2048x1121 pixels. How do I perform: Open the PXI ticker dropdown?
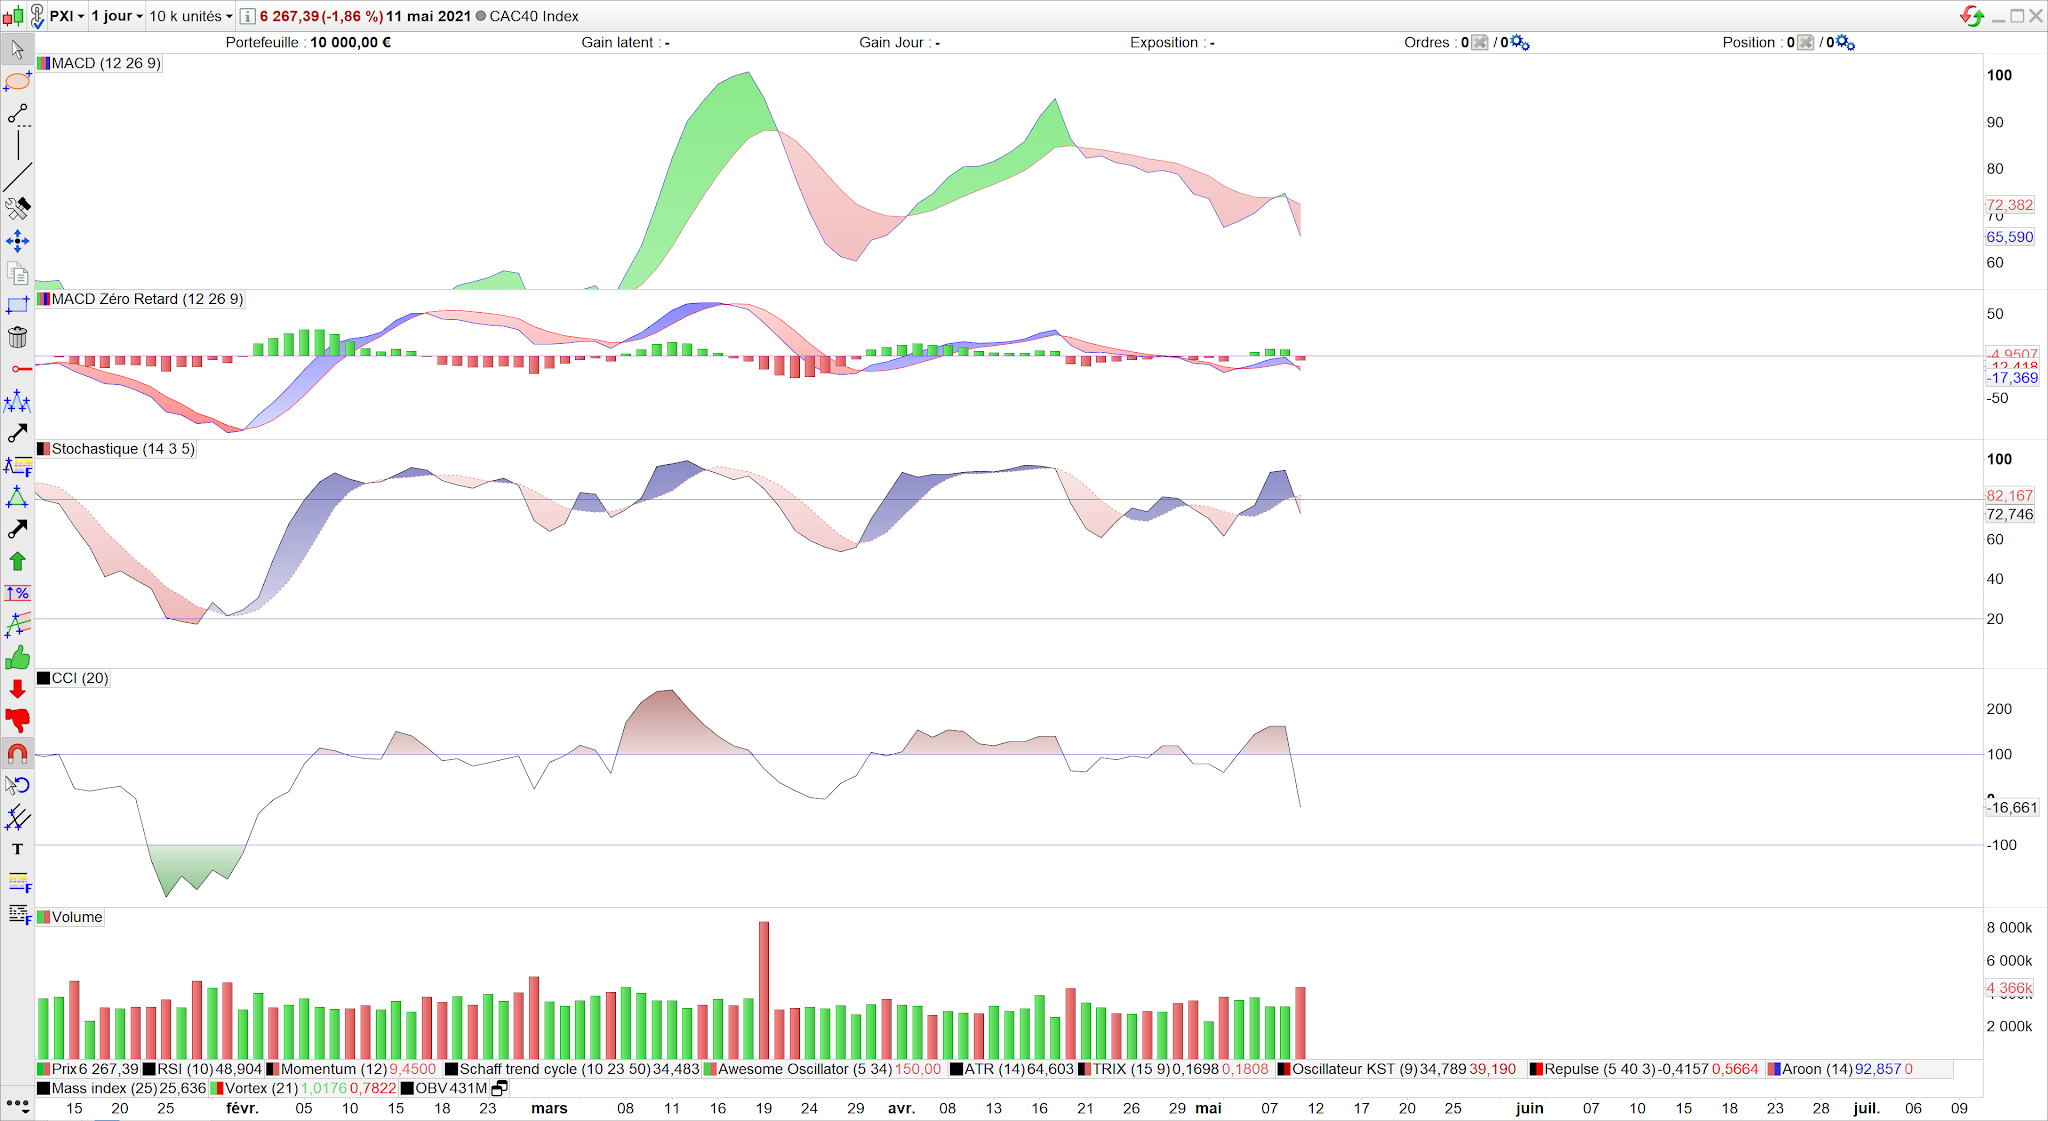(67, 16)
